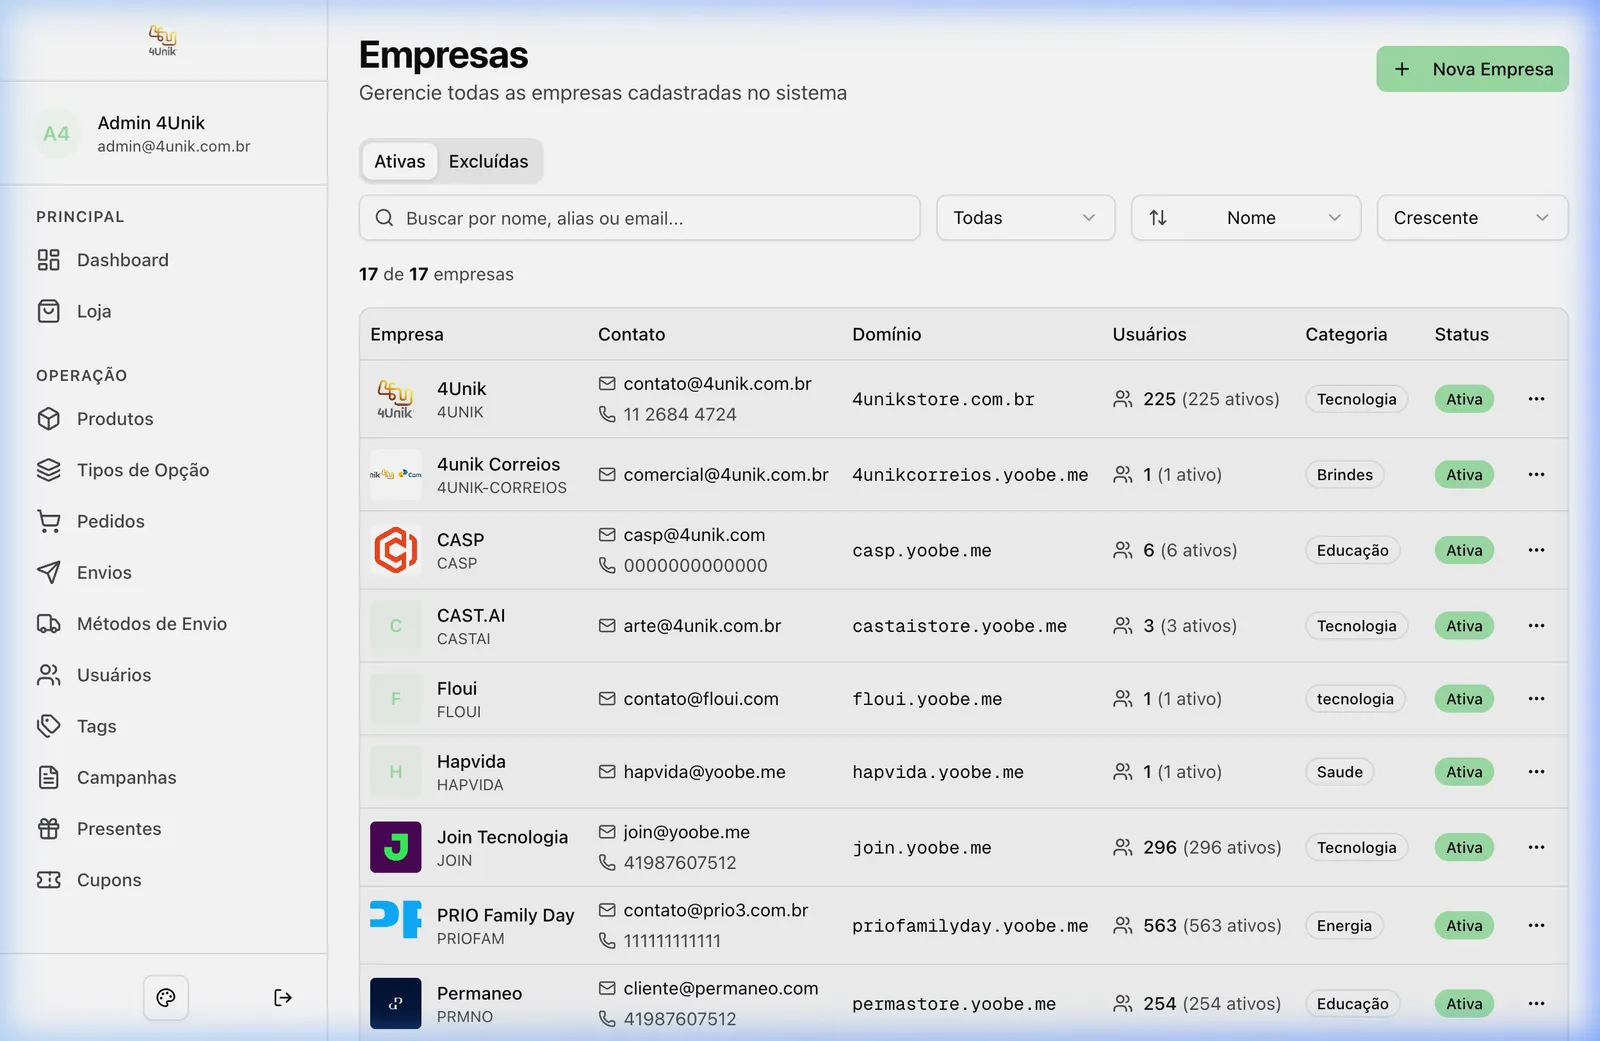Click domain 4unikcorreios.yoobe.me
Viewport: 1600px width, 1041px height.
(970, 475)
